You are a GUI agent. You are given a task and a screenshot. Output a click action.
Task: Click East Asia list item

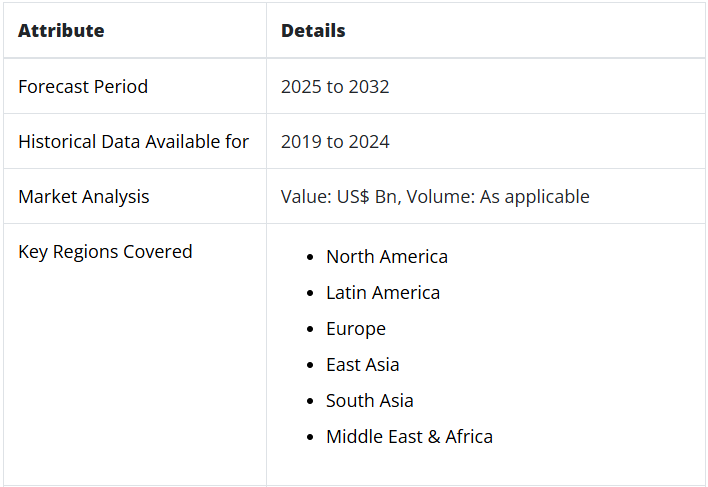click(363, 365)
